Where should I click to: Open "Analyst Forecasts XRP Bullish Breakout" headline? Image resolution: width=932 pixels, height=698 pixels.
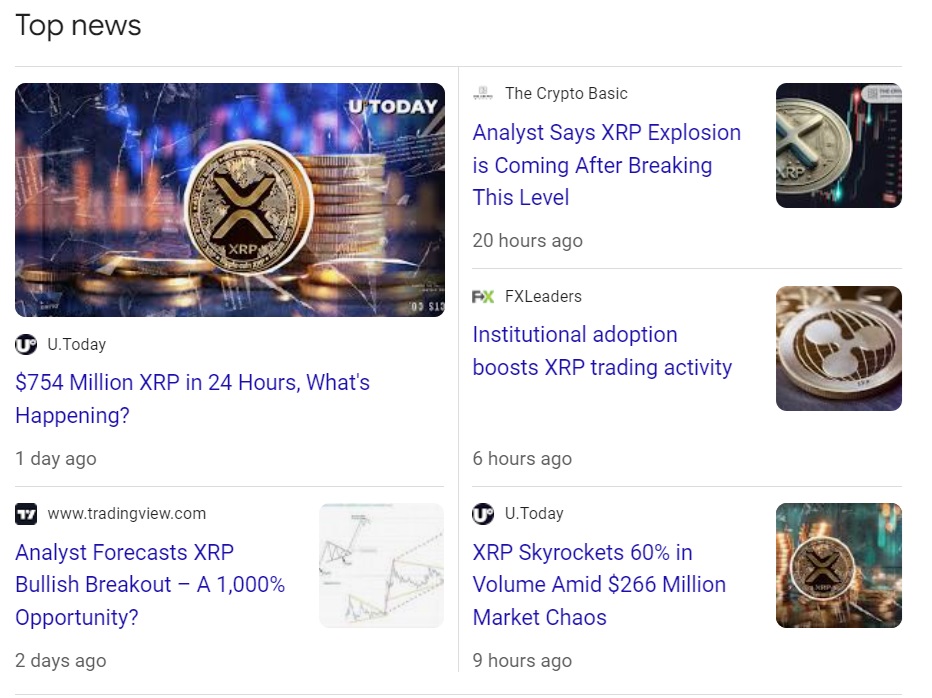pyautogui.click(x=150, y=584)
